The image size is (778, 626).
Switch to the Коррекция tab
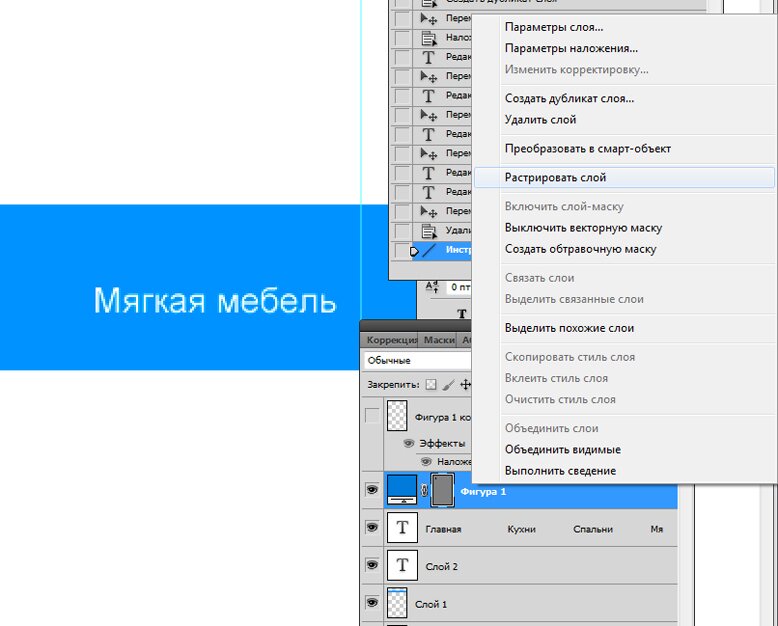[x=391, y=340]
